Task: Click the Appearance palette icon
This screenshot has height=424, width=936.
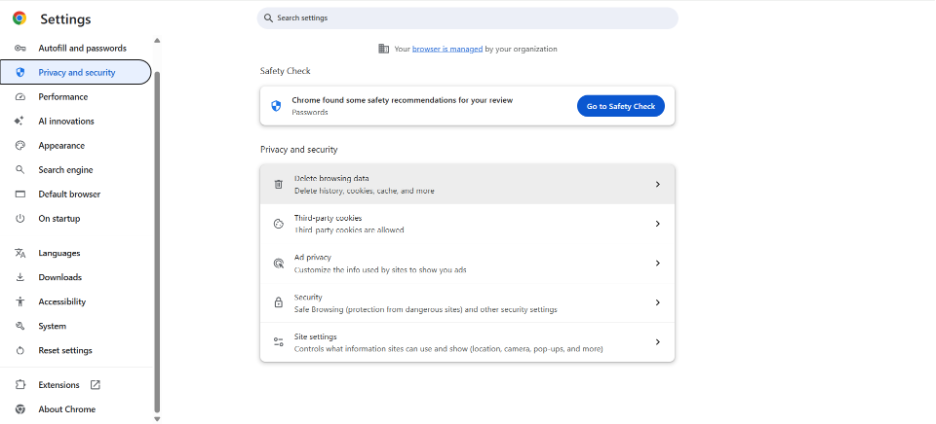Action: [x=20, y=146]
